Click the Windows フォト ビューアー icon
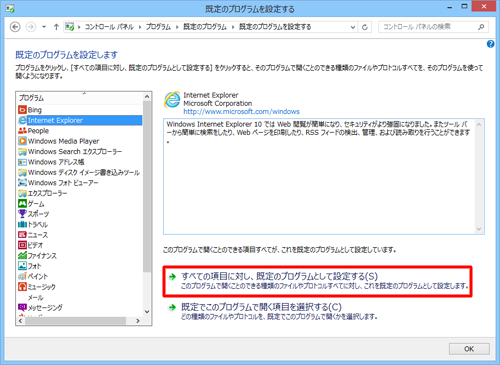Screen dimensions: 500x365 22,183
